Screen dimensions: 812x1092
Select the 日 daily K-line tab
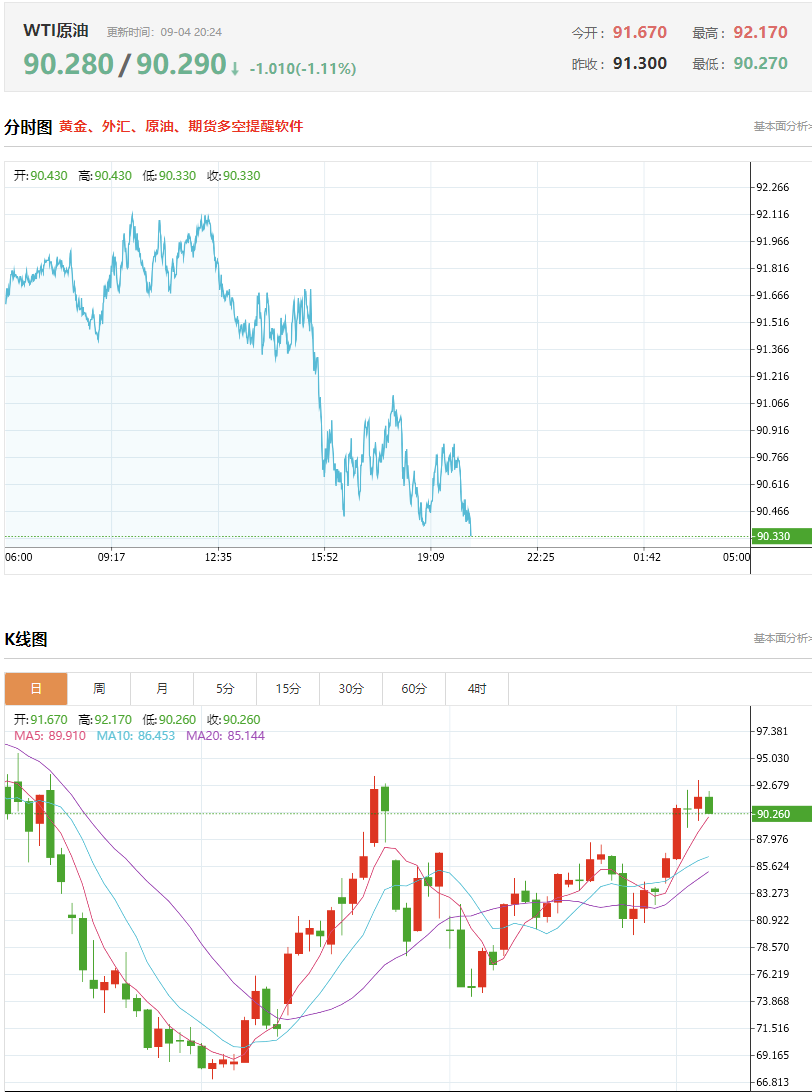(36, 689)
